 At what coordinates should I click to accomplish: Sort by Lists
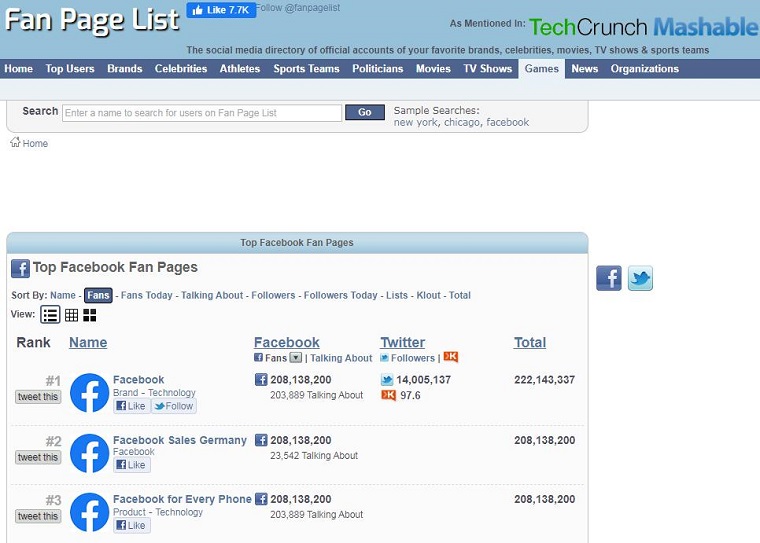[x=397, y=295]
